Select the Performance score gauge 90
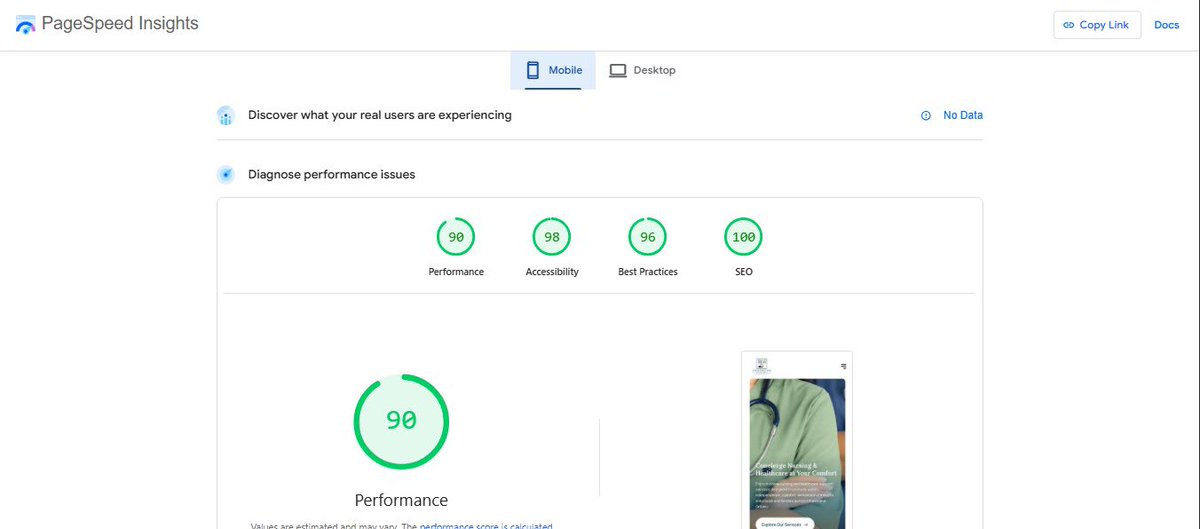This screenshot has width=1200, height=529. [456, 237]
